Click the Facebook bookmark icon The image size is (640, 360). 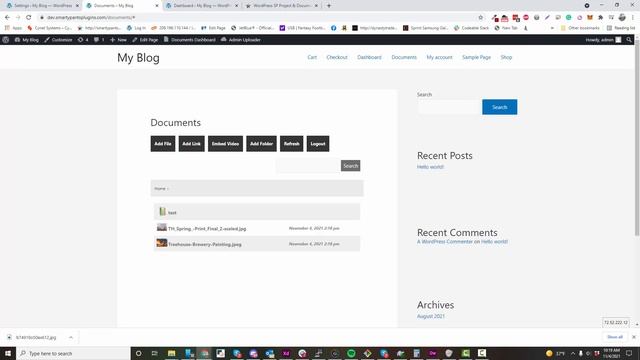(333, 28)
